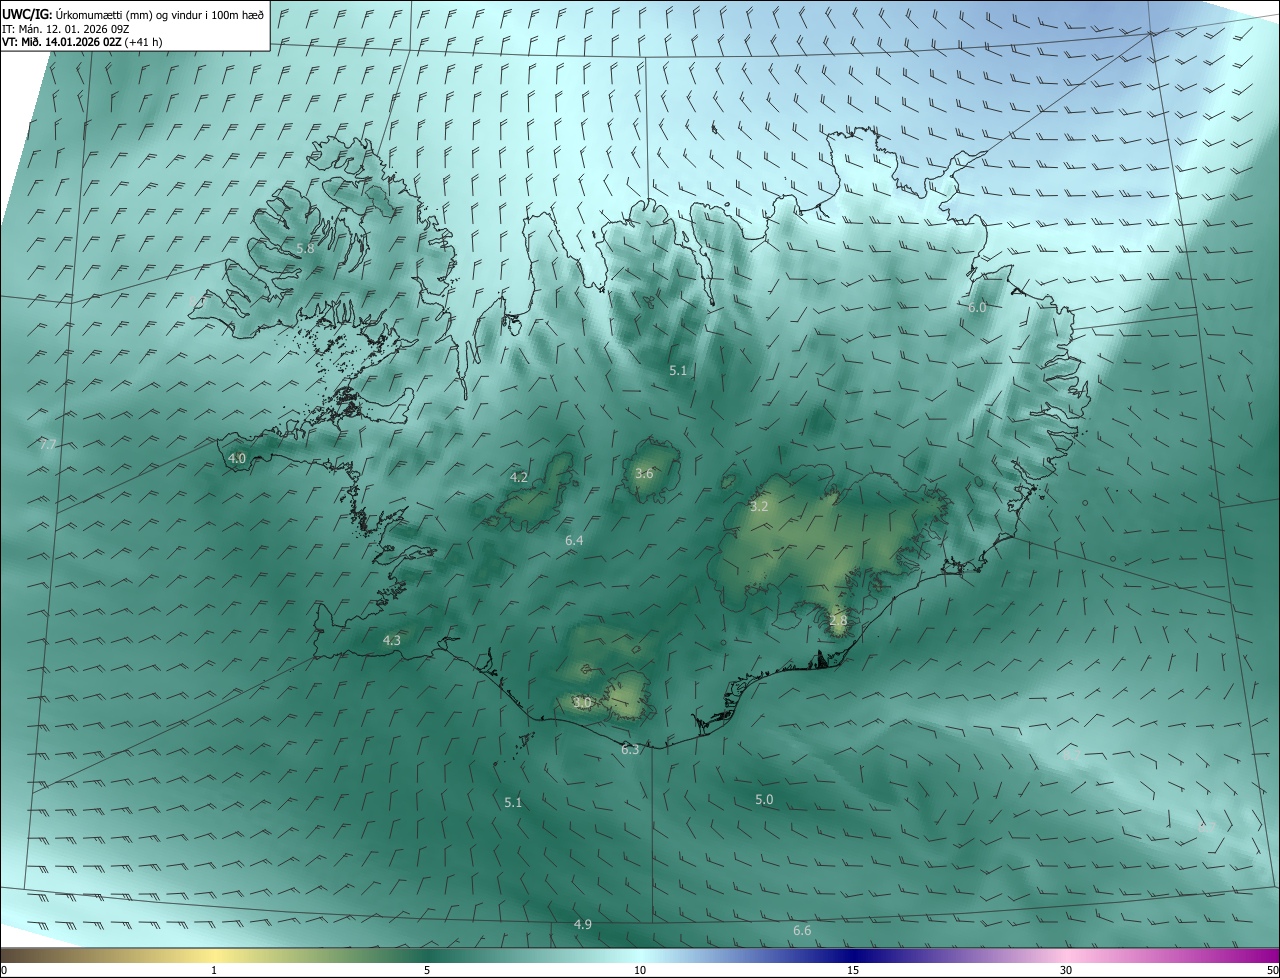Screen dimensions: 1280x978
Task: Click the 30 tick on the color scale
Action: pyautogui.click(x=1066, y=970)
